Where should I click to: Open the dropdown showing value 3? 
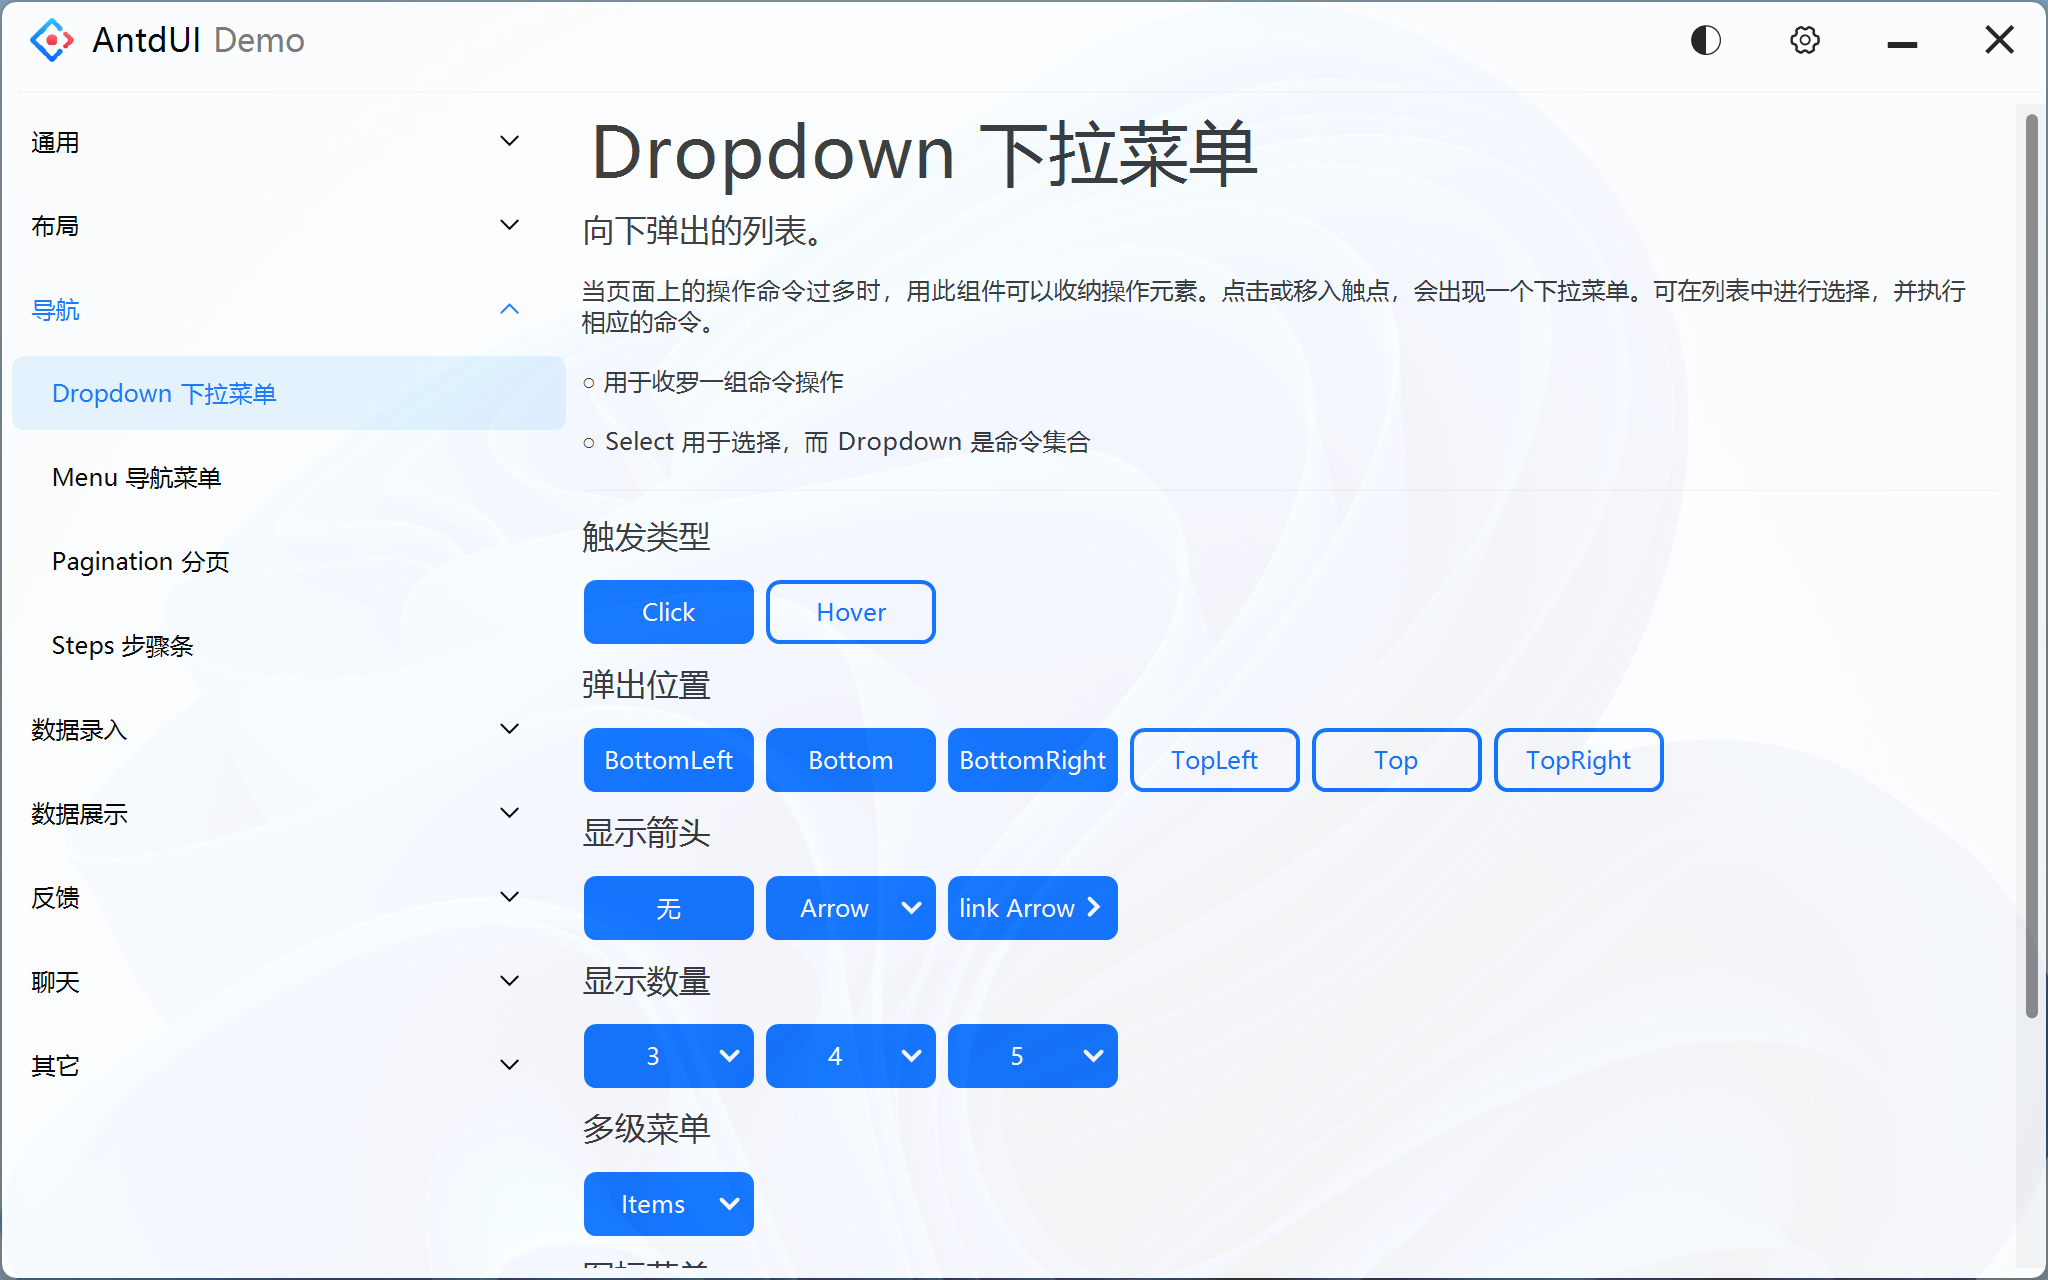click(668, 1055)
